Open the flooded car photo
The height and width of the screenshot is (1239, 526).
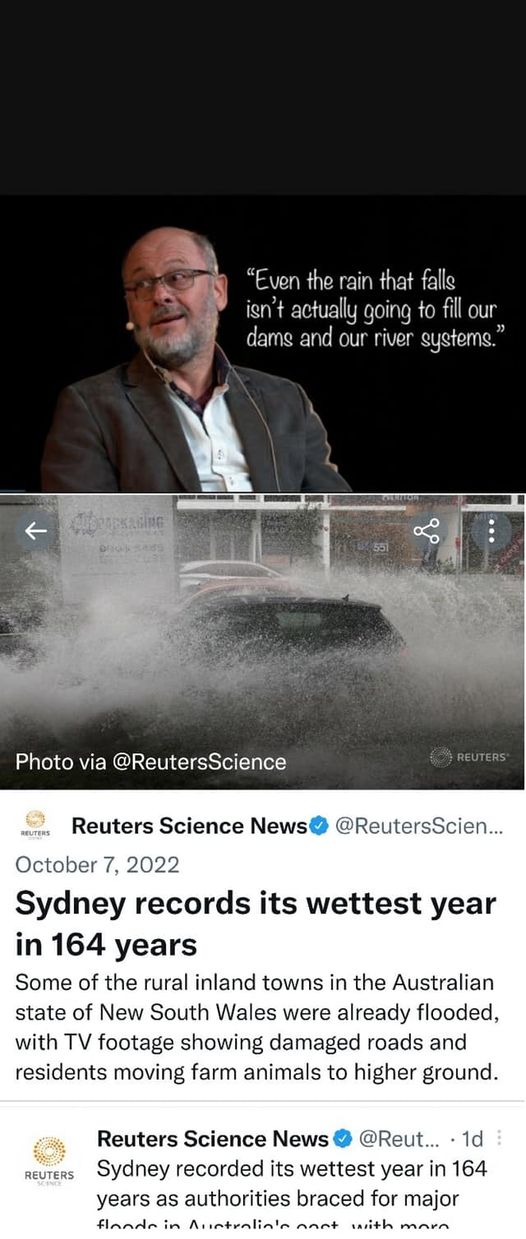[263, 641]
